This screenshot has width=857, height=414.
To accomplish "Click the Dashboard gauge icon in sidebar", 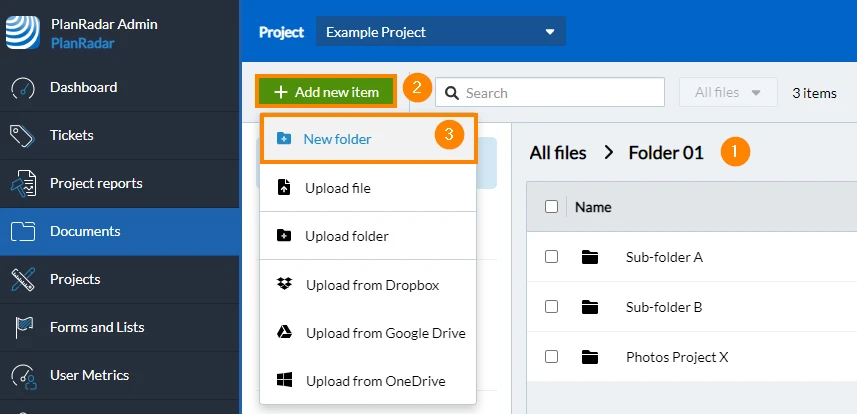I will pyautogui.click(x=22, y=88).
